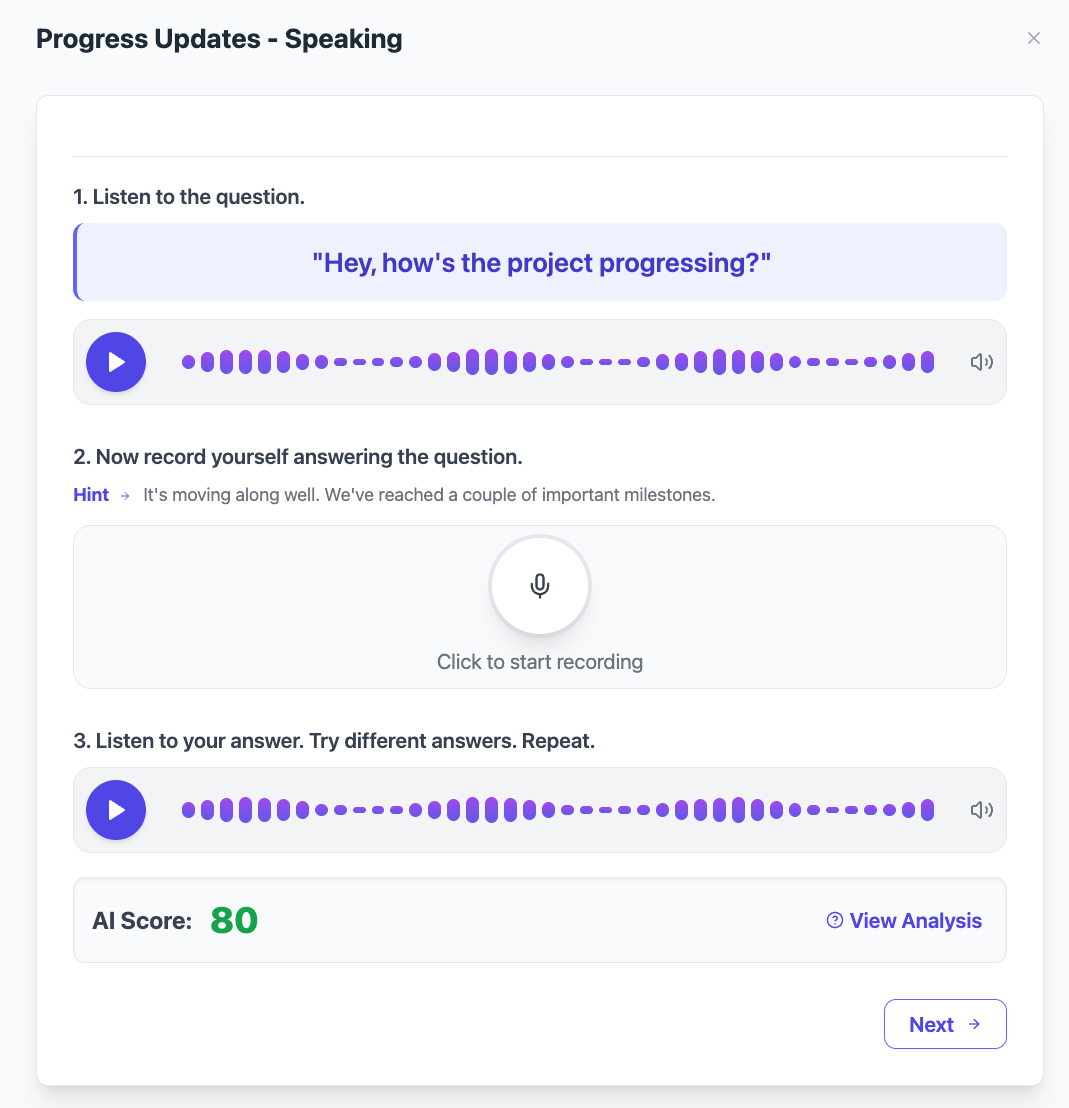Click the question-mark icon beside View Analysis
Screen dimensions: 1069x1108
point(835,921)
